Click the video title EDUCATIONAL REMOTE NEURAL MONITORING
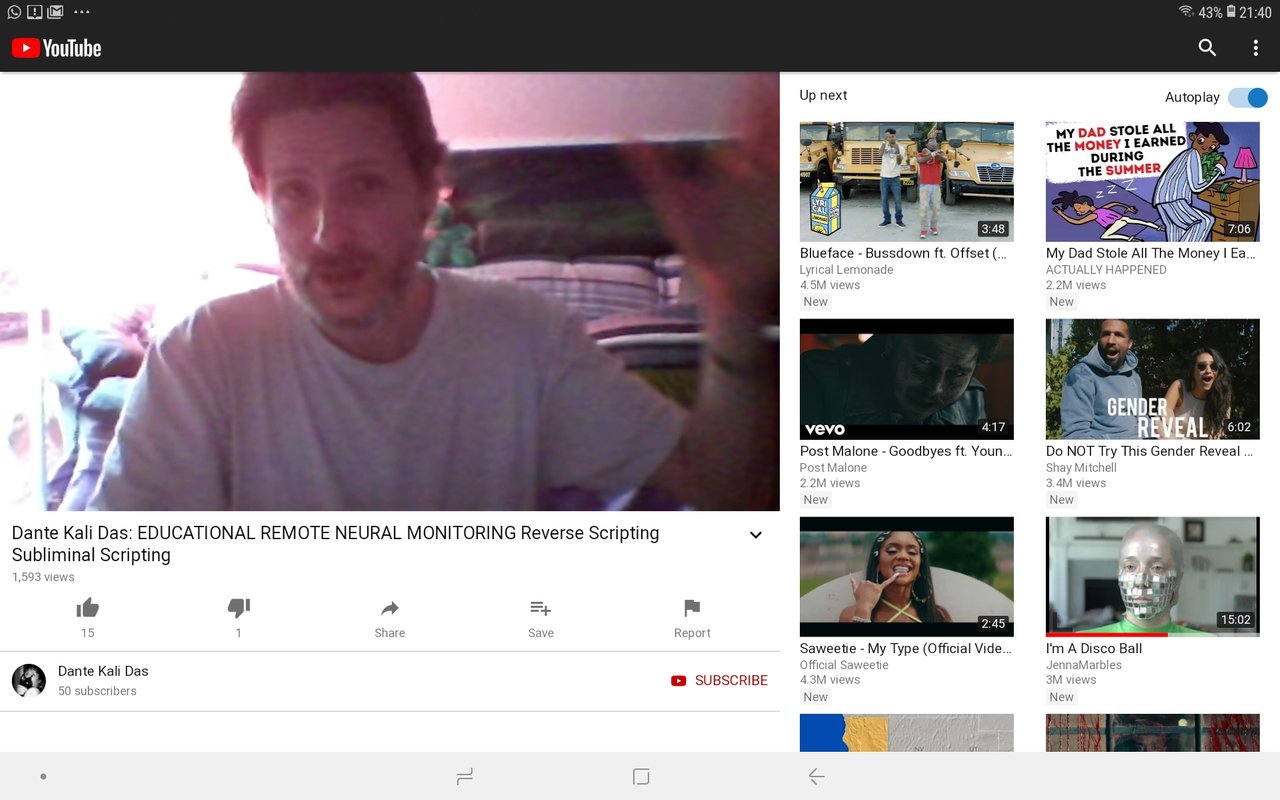Image resolution: width=1280 pixels, height=800 pixels. (x=335, y=544)
